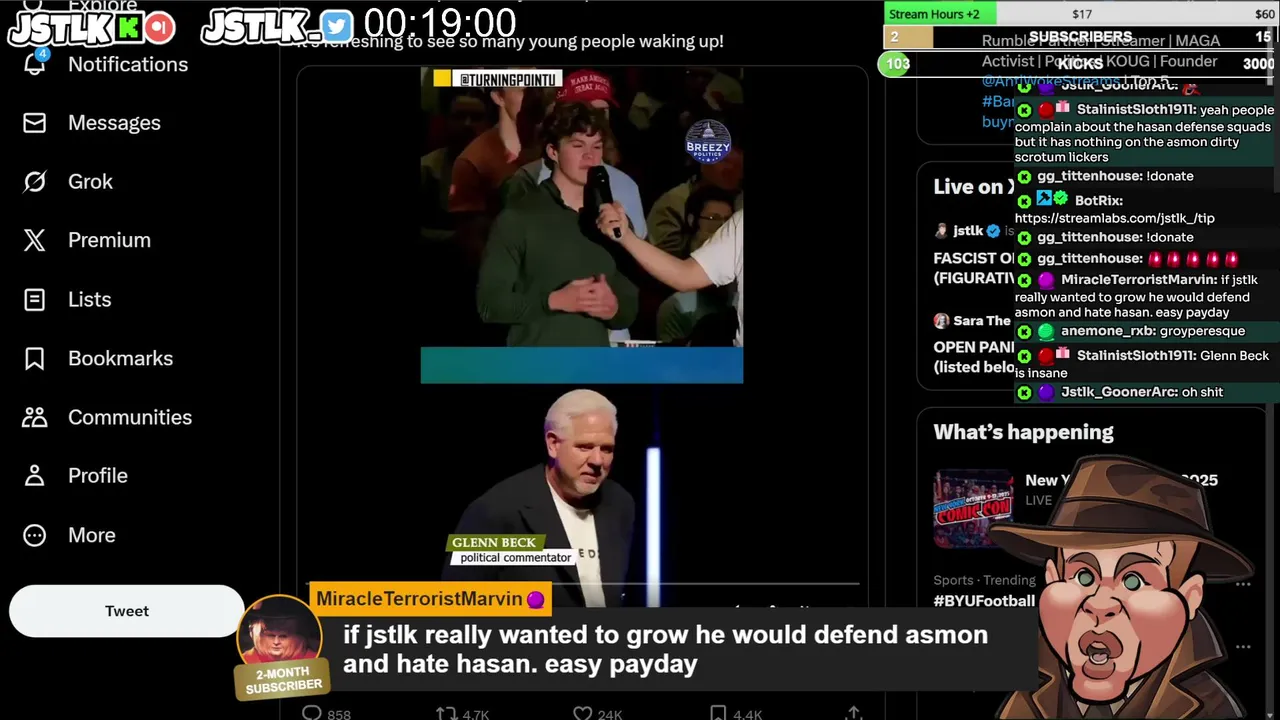Click the green 103 kicks counter
Image resolution: width=1280 pixels, height=720 pixels.
(897, 64)
